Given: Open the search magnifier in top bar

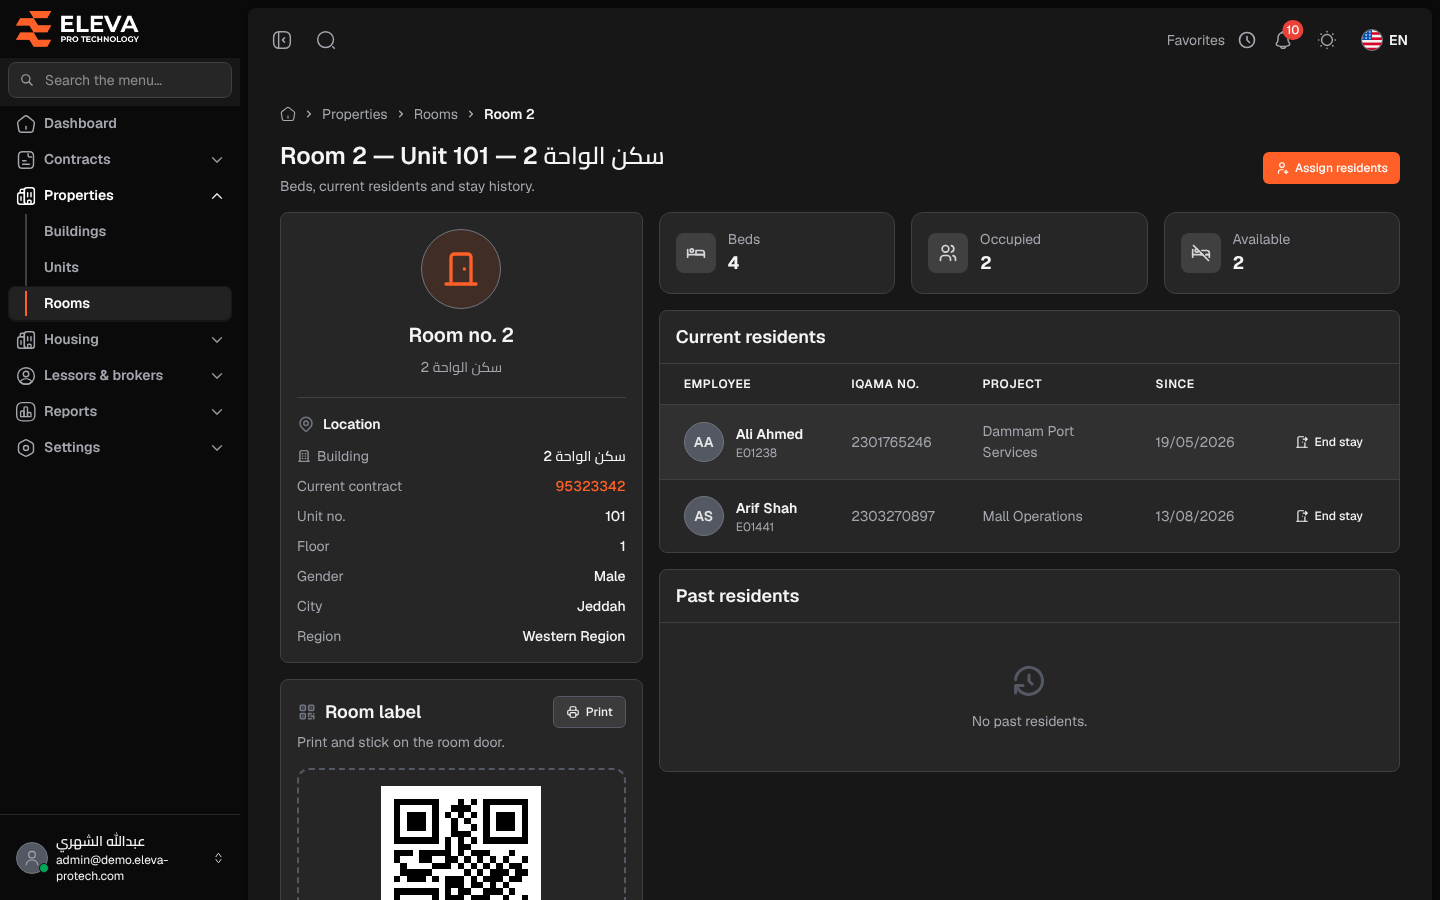Looking at the screenshot, I should [326, 40].
